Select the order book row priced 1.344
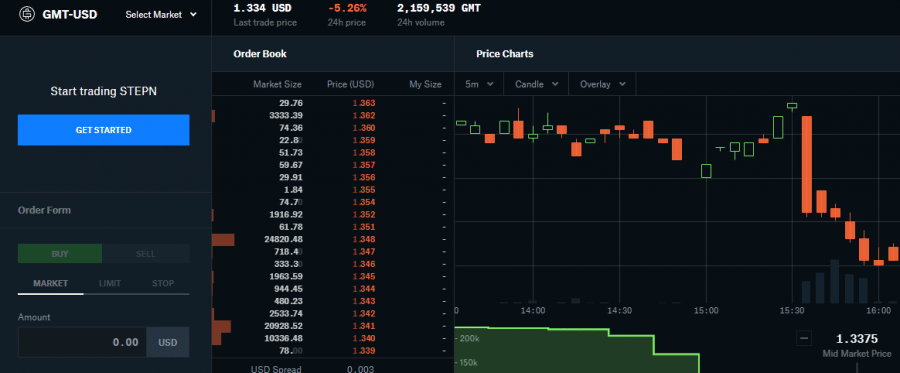This screenshot has height=373, width=900. pos(333,289)
